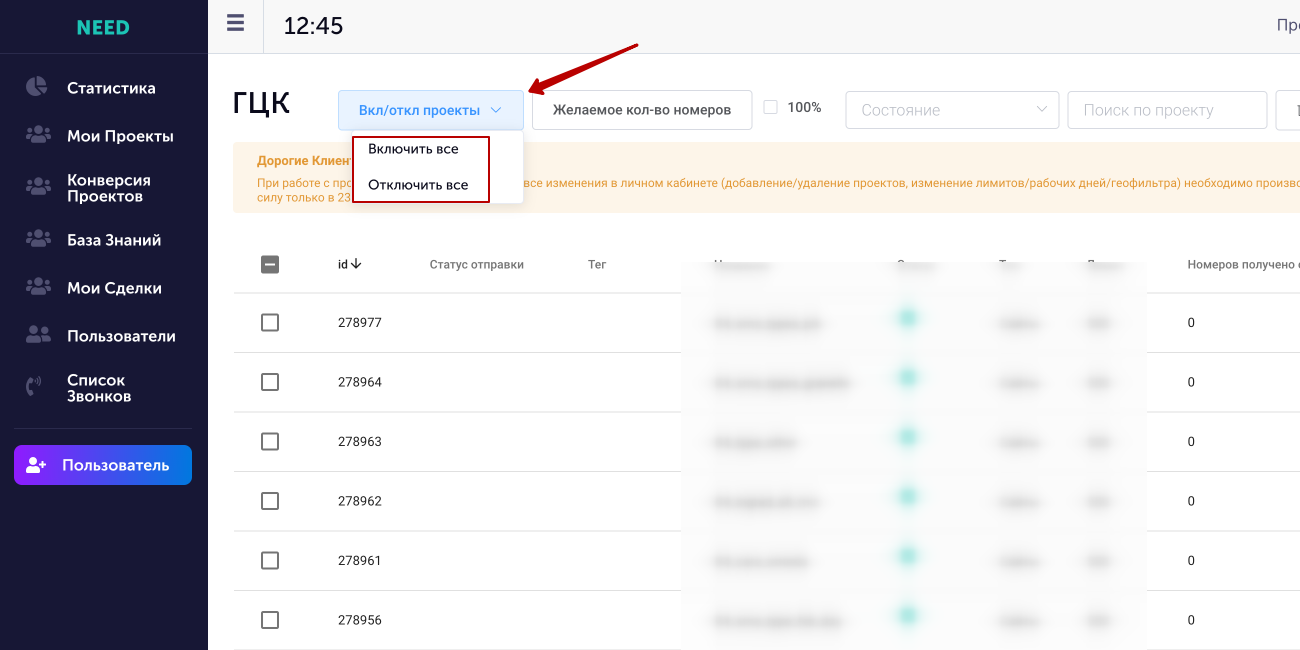The image size is (1300, 650).
Task: Click the id column header
Action: 343,265
